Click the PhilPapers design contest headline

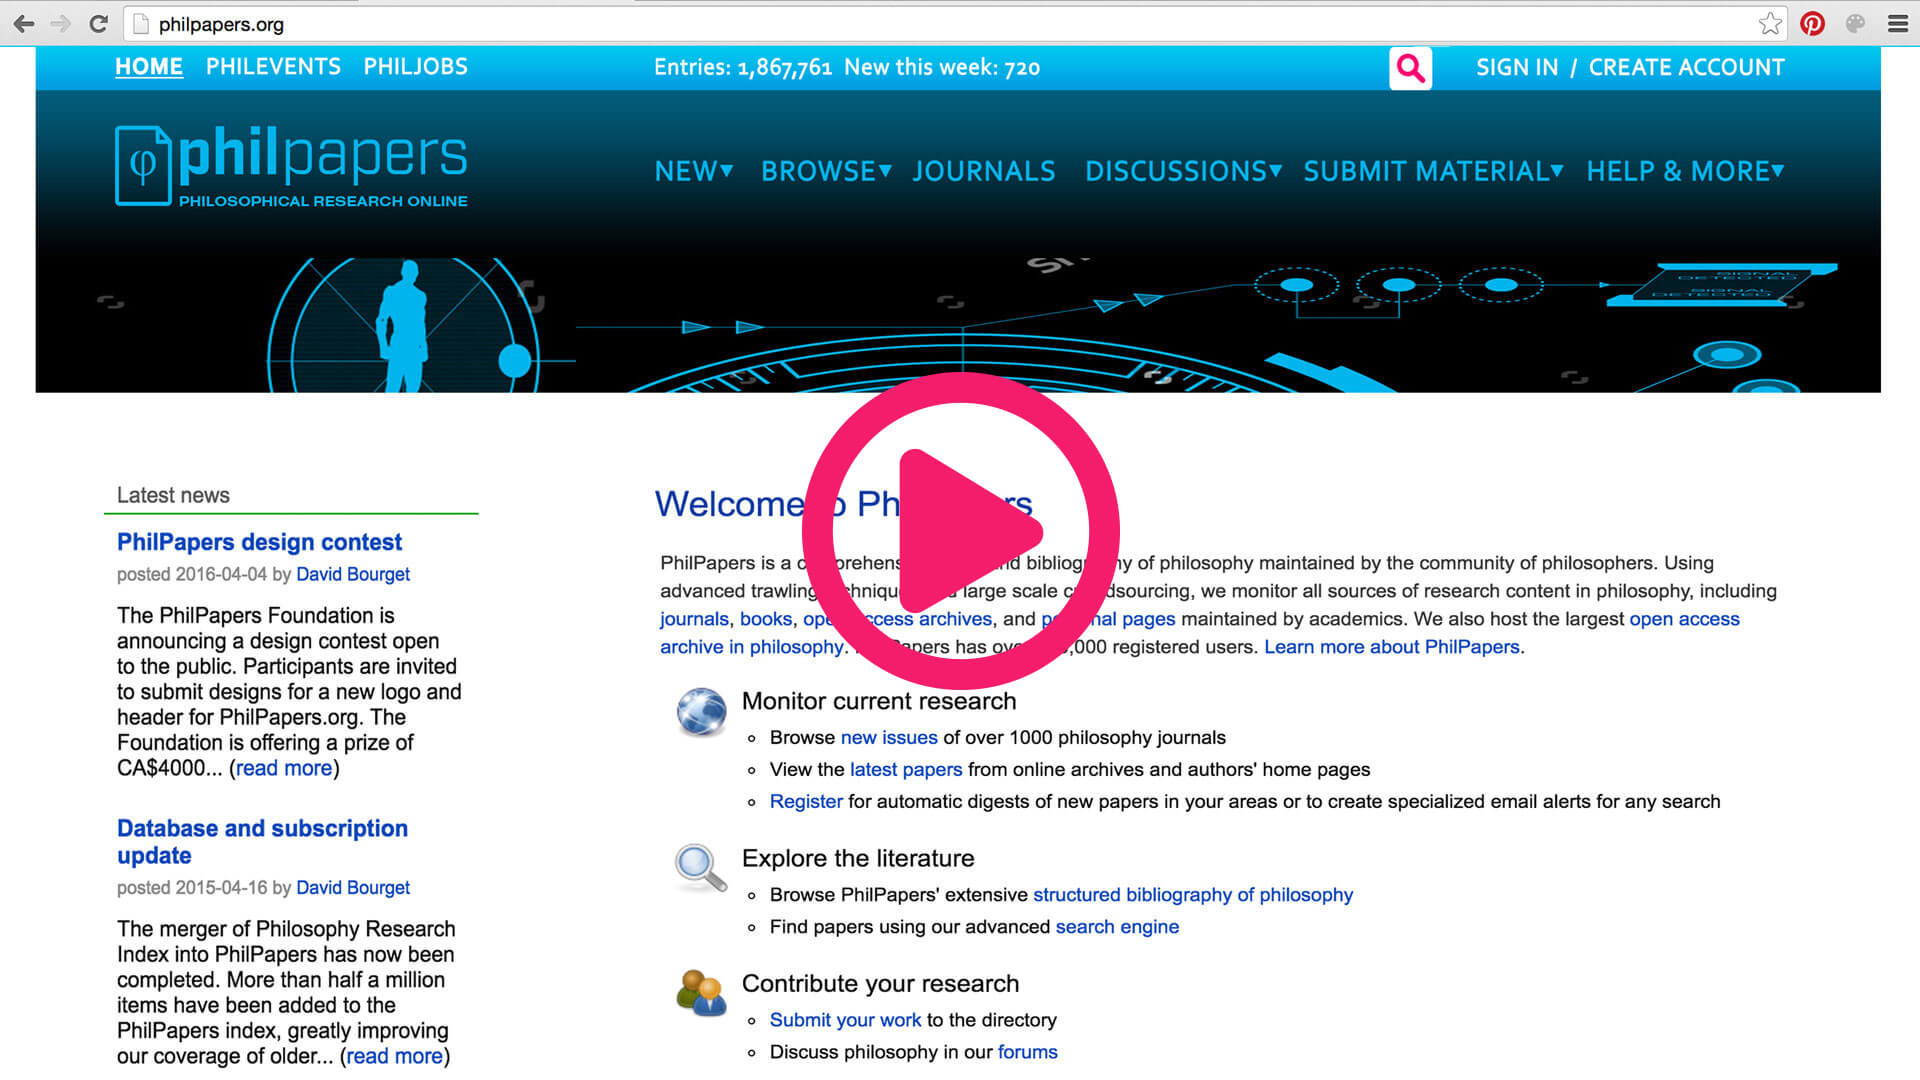(x=260, y=542)
